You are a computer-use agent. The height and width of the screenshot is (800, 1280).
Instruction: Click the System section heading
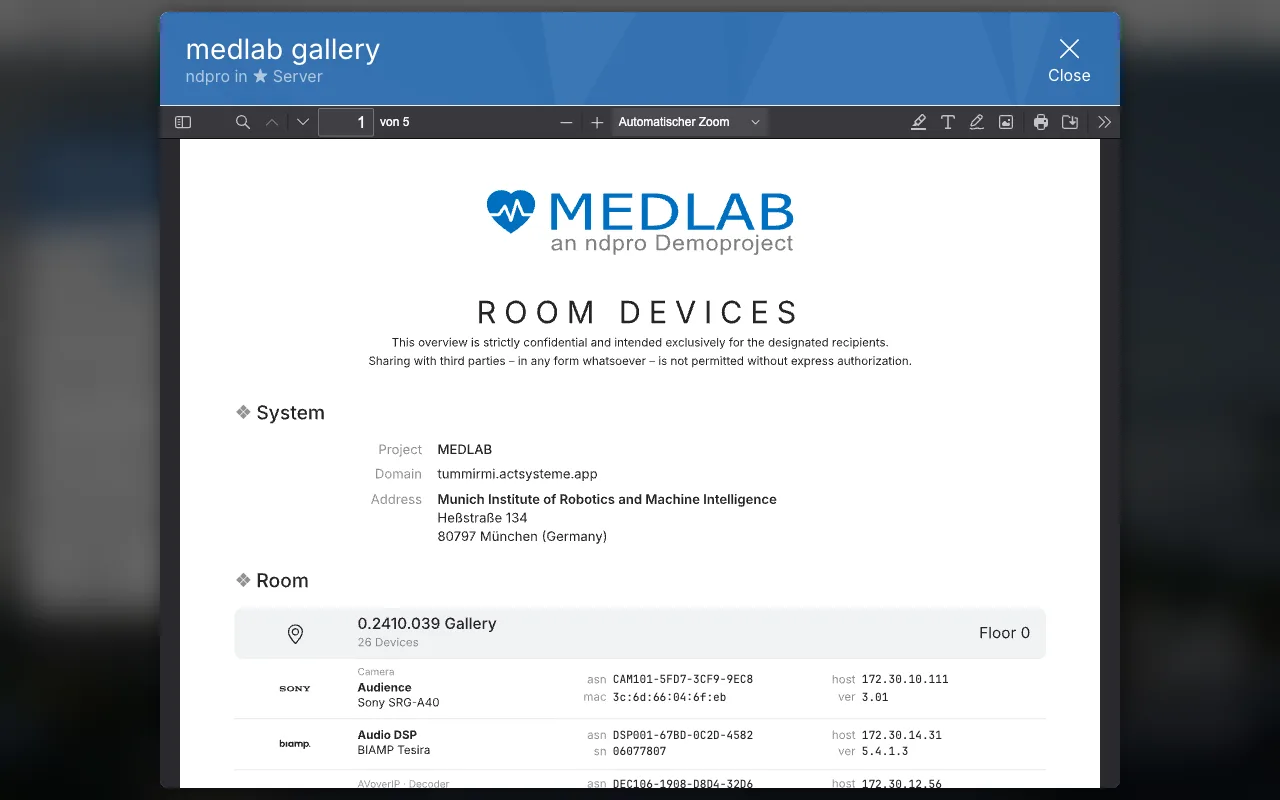[290, 413]
